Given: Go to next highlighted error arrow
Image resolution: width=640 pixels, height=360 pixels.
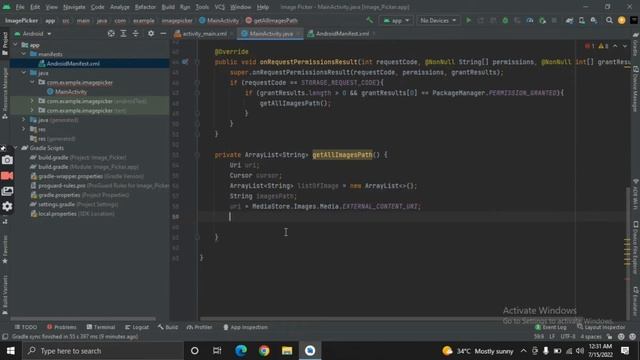Looking at the screenshot, I should (624, 46).
